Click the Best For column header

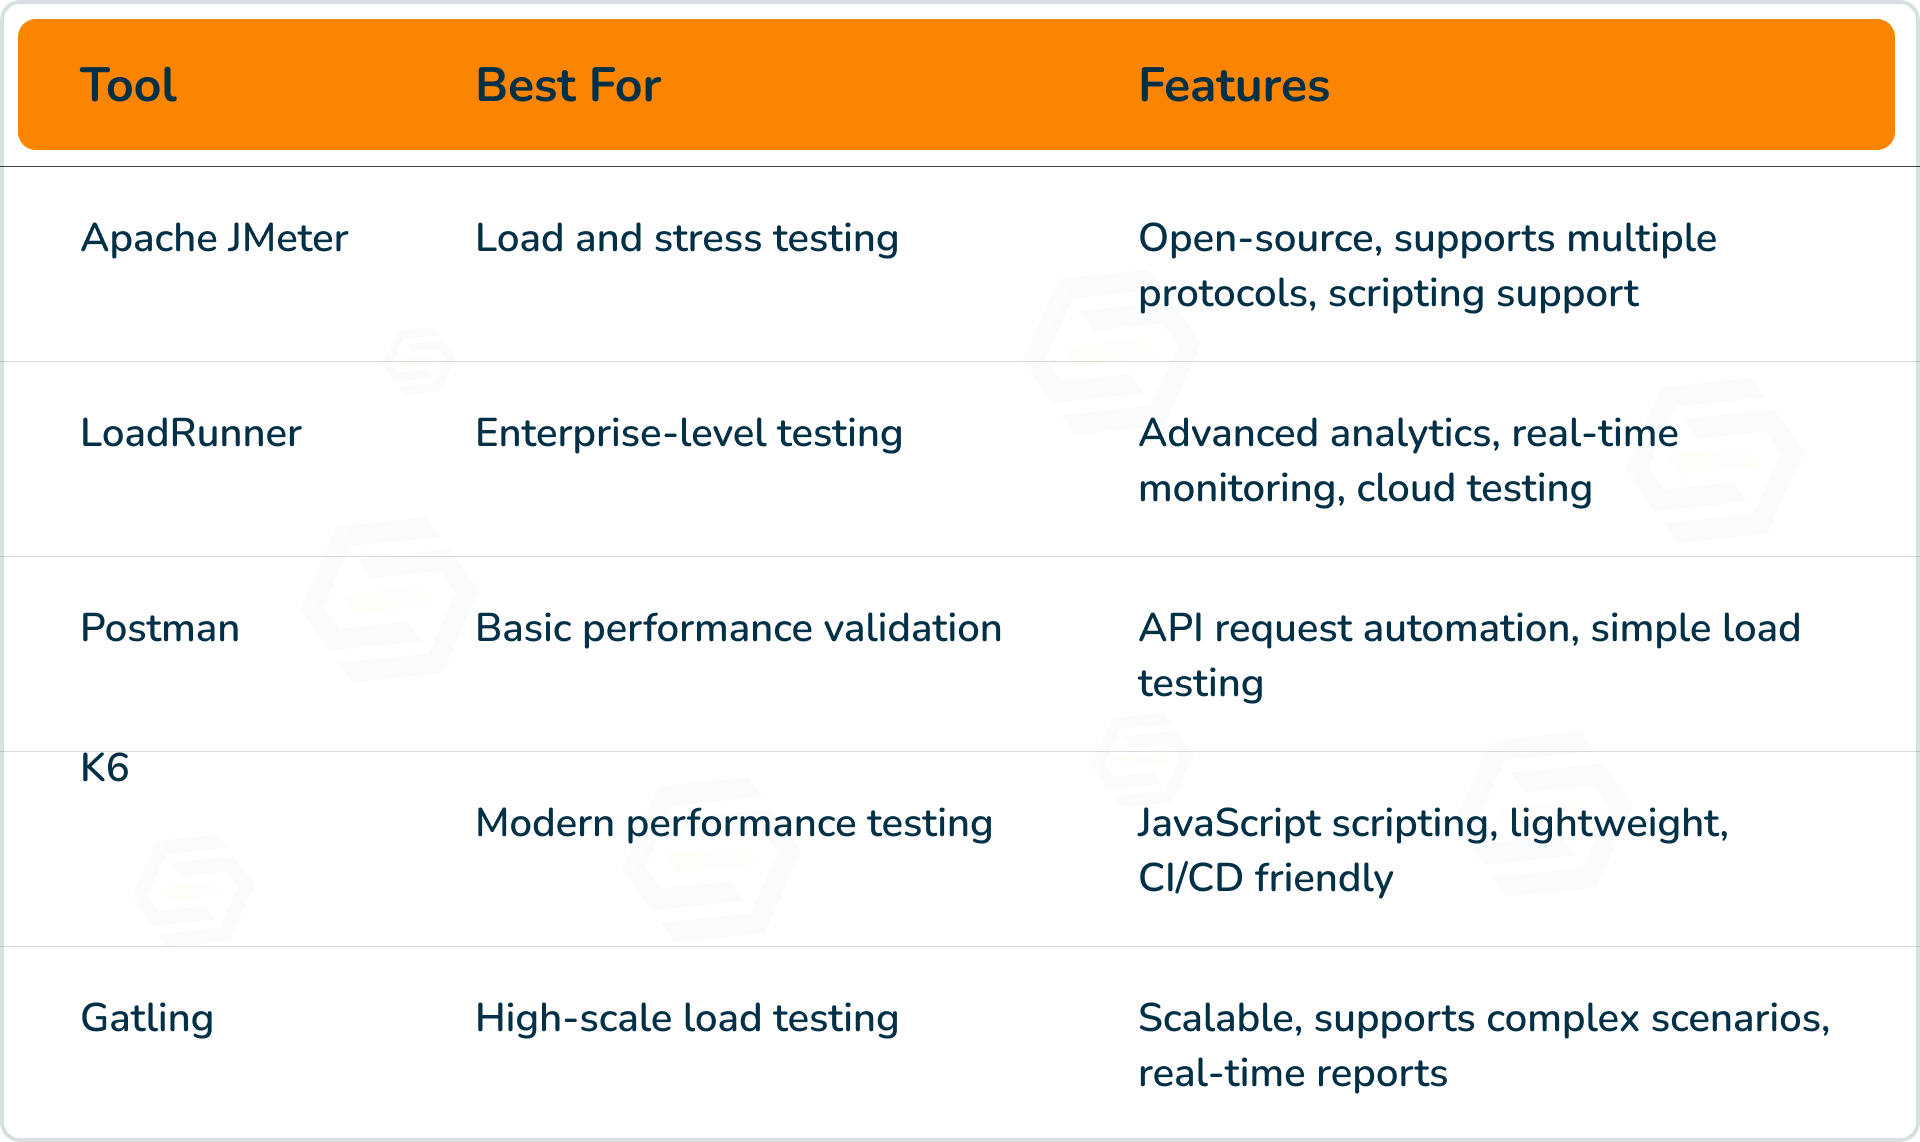click(x=568, y=85)
